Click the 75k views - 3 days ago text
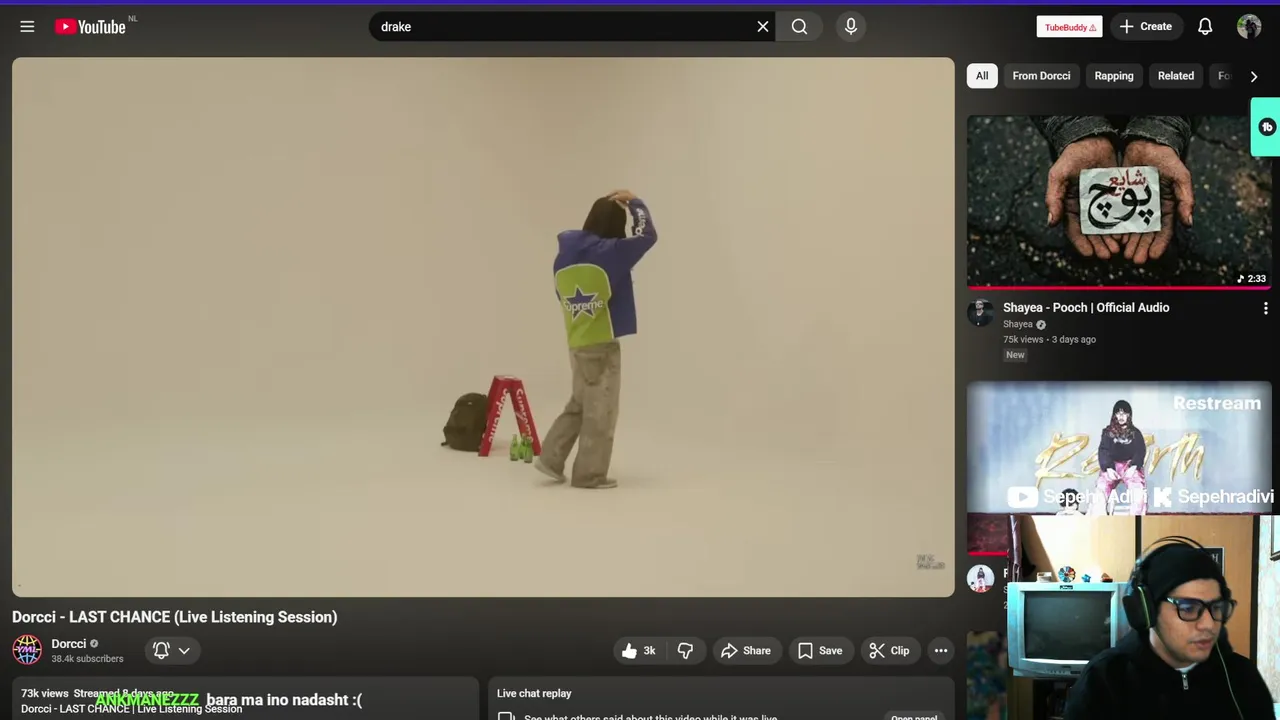Viewport: 1280px width, 720px height. coord(1049,339)
